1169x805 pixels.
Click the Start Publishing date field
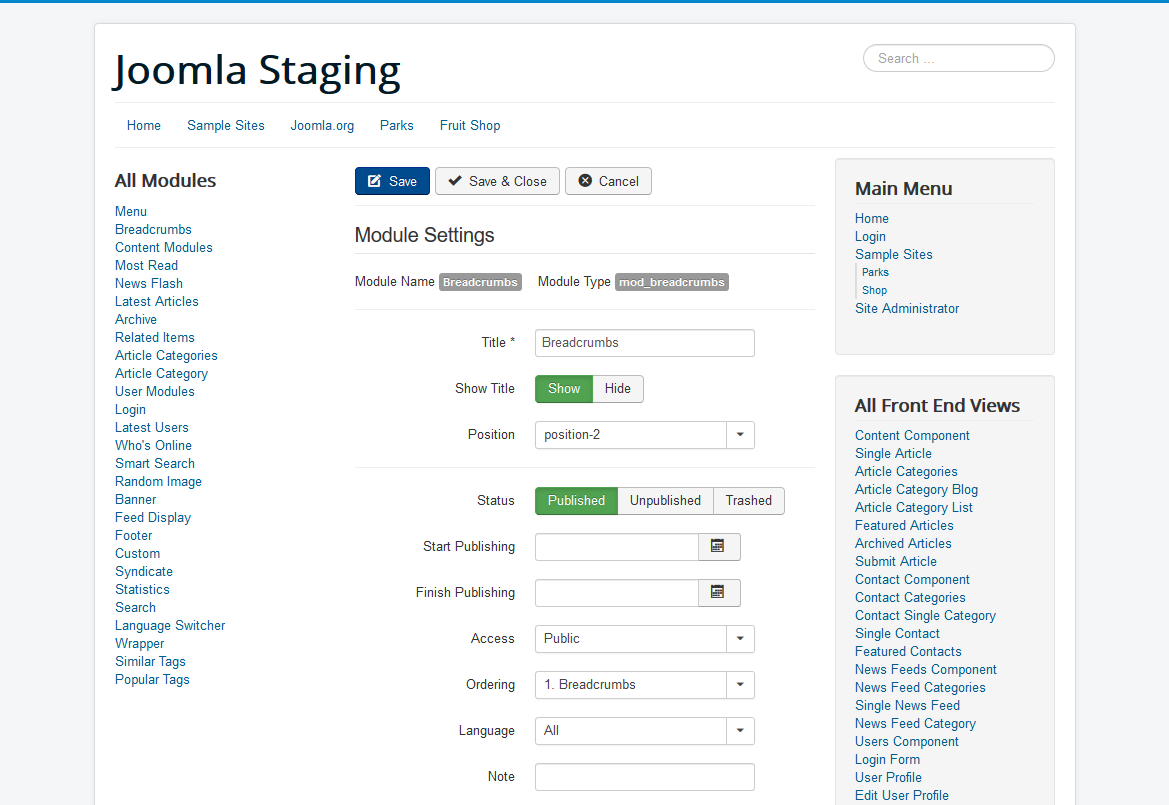(x=617, y=546)
